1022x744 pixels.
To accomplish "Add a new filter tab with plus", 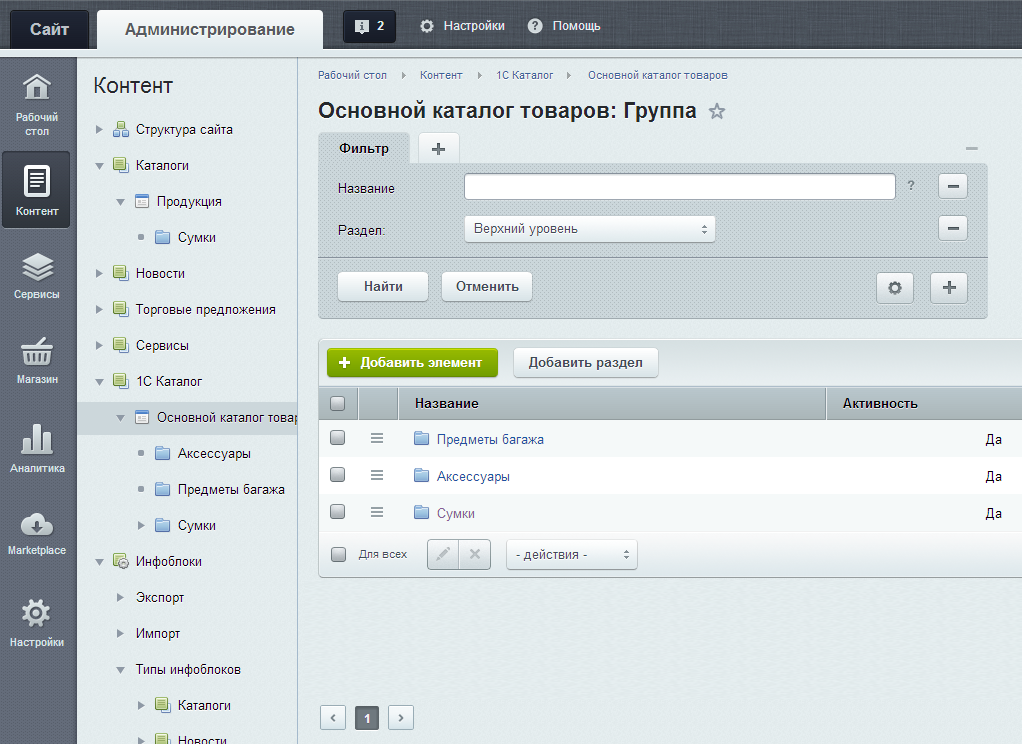I will pyautogui.click(x=439, y=149).
